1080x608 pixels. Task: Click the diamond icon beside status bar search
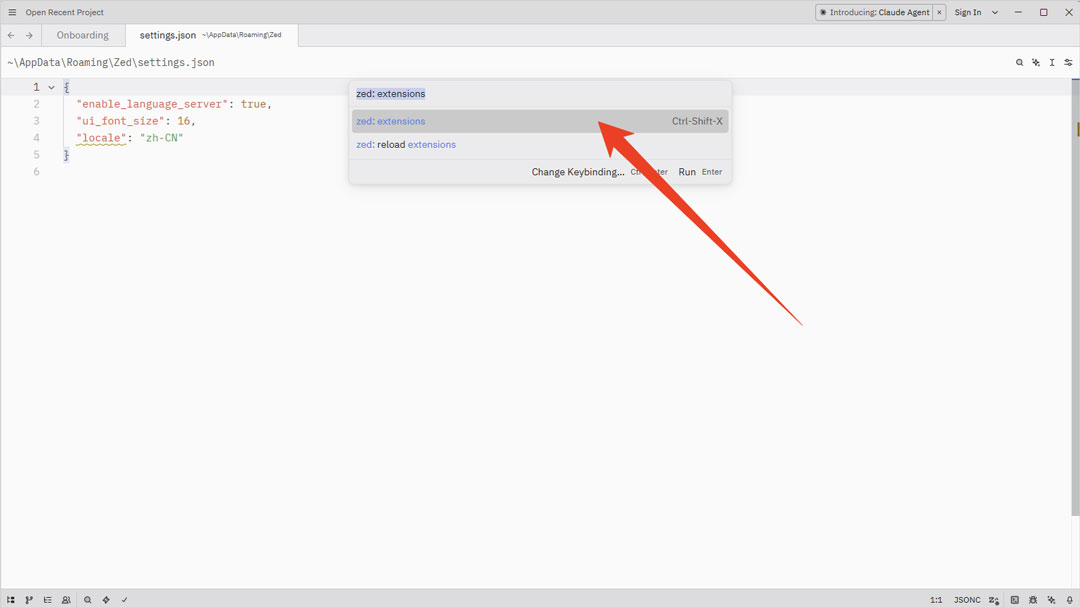pos(106,600)
